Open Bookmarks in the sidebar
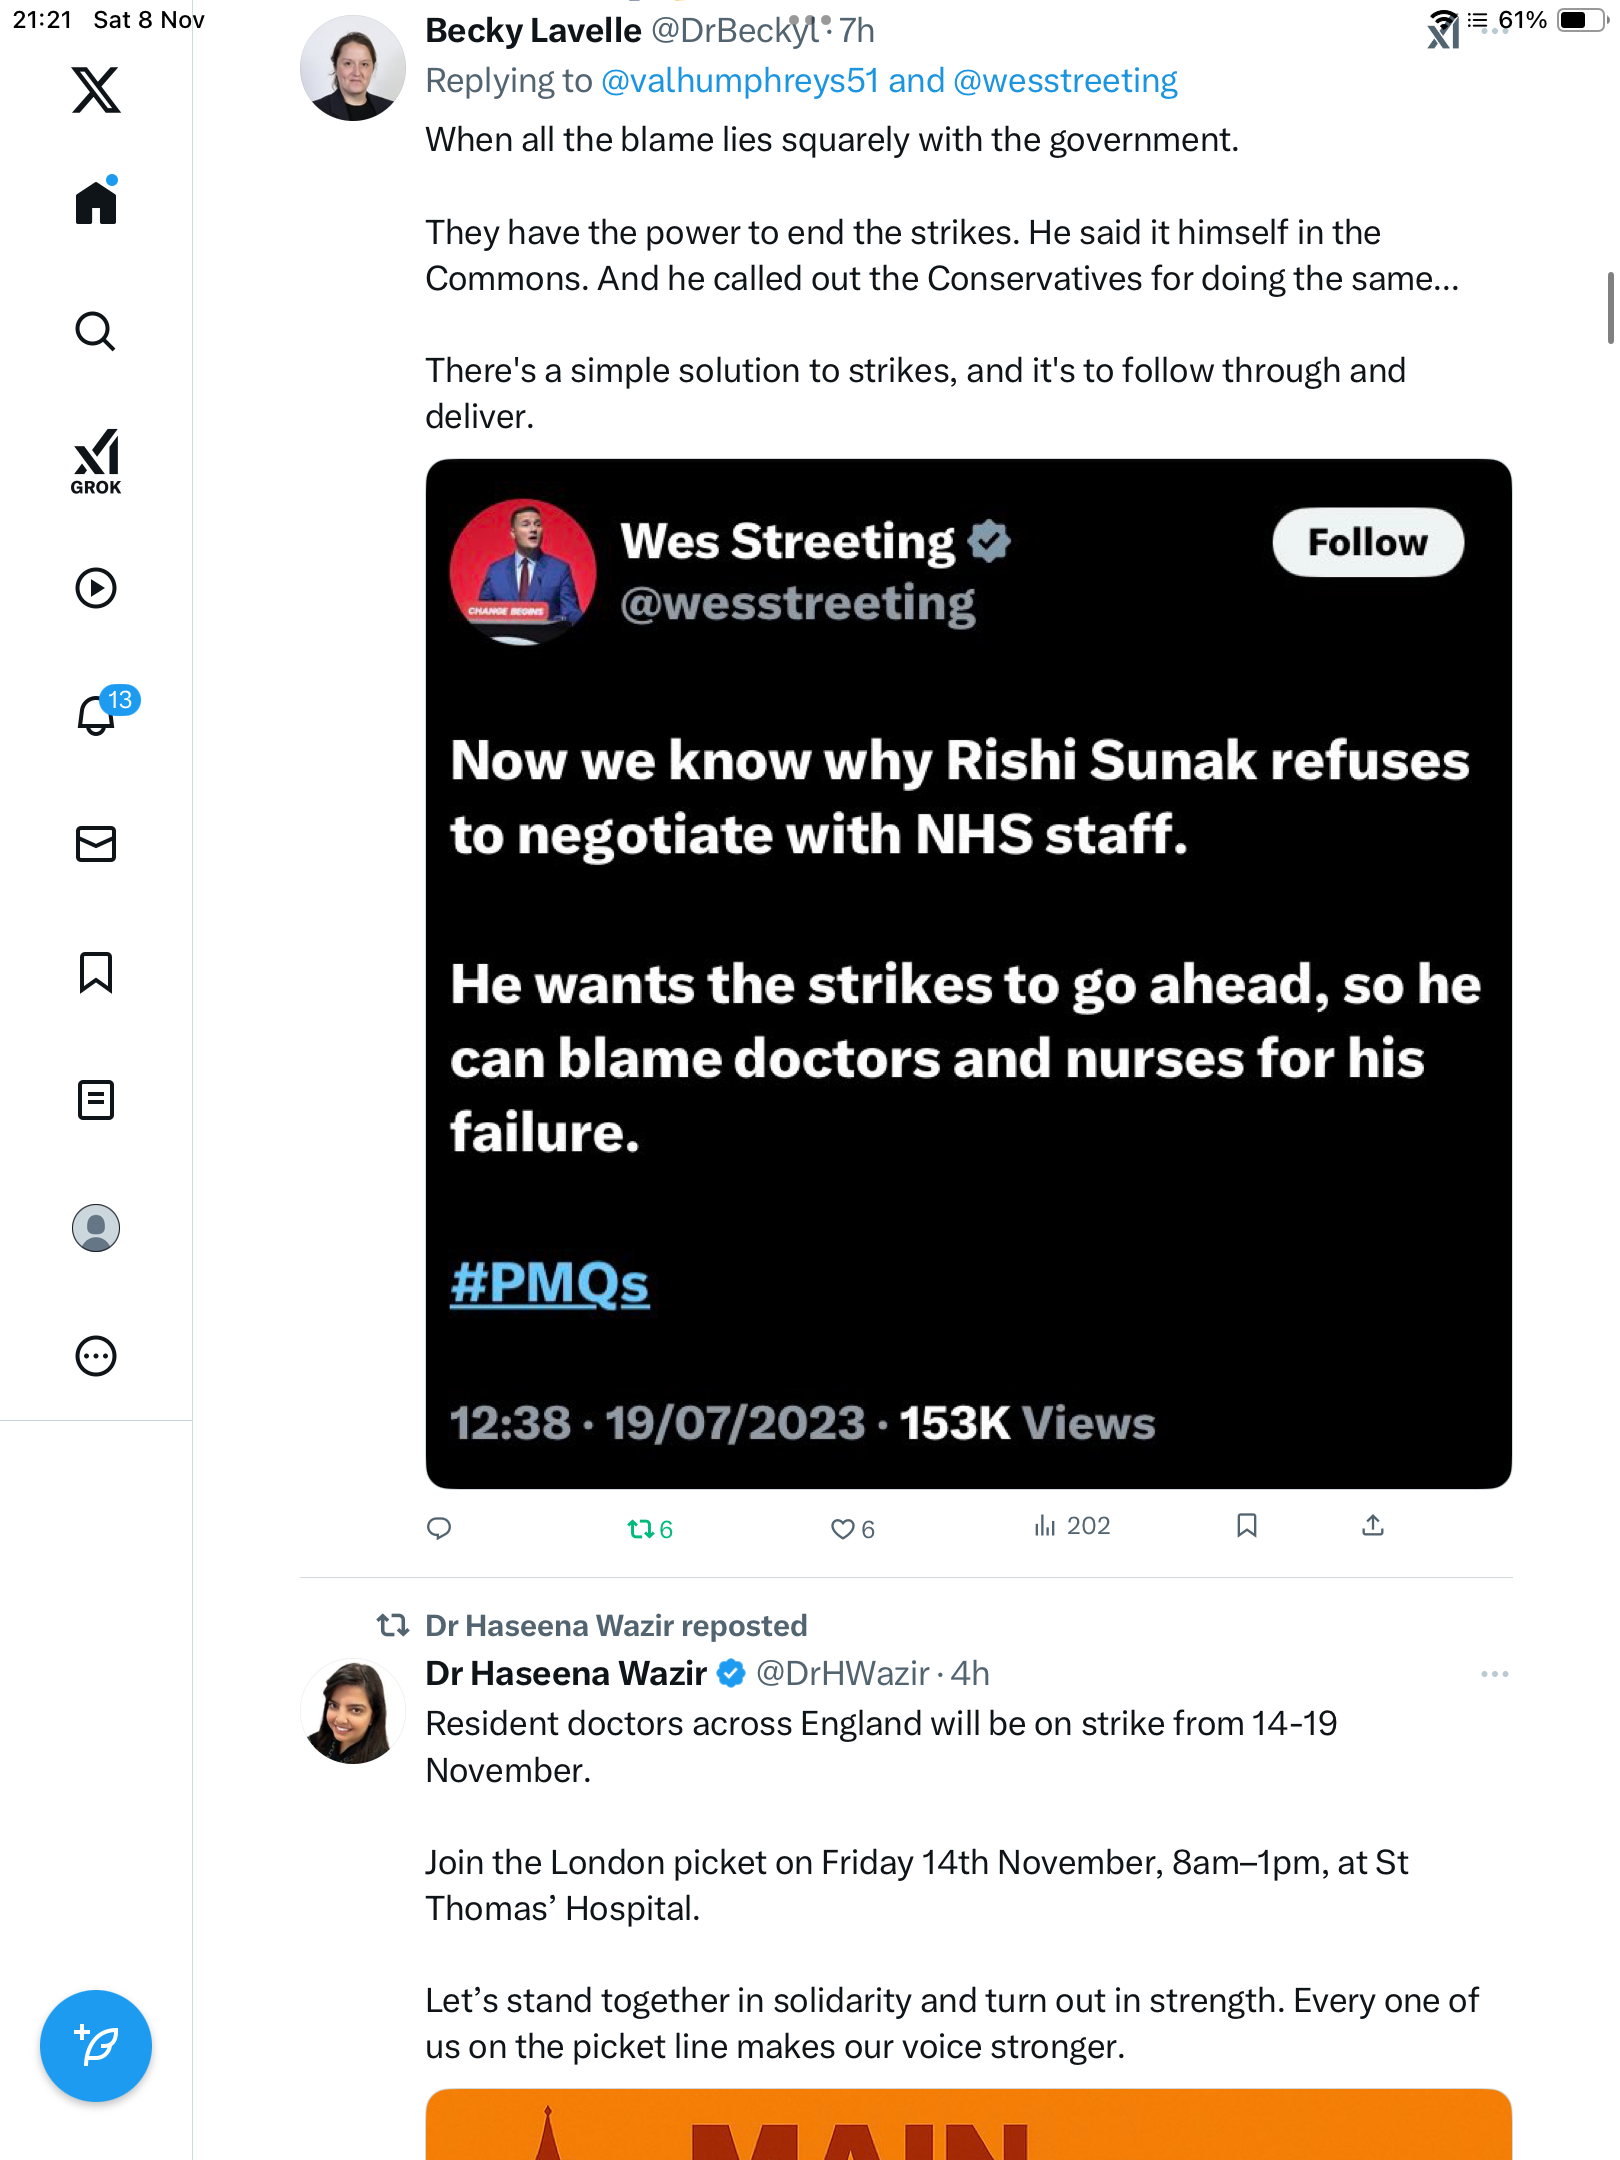 [96, 972]
